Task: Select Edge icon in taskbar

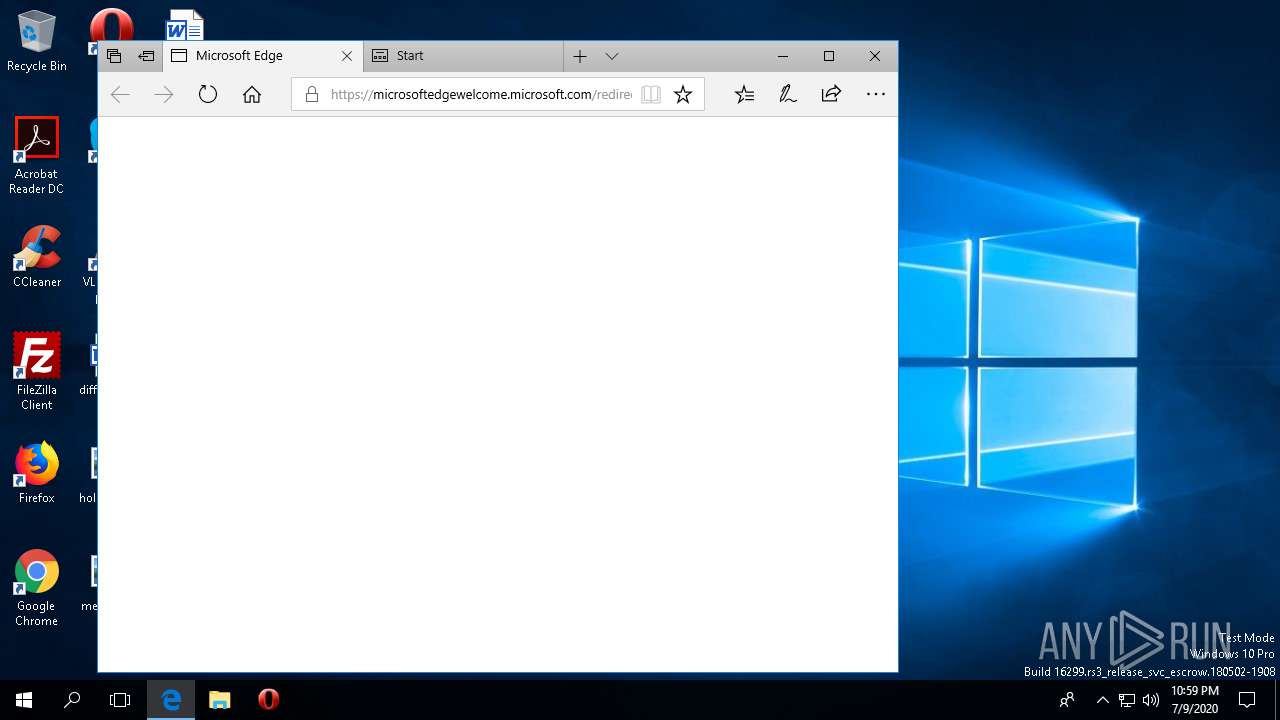Action: tap(171, 700)
